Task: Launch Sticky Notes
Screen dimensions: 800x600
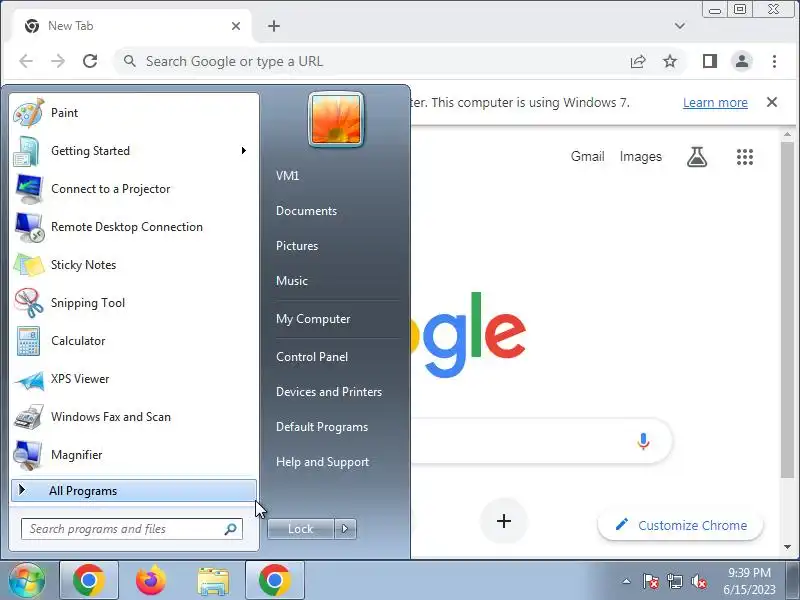Action: pyautogui.click(x=134, y=265)
